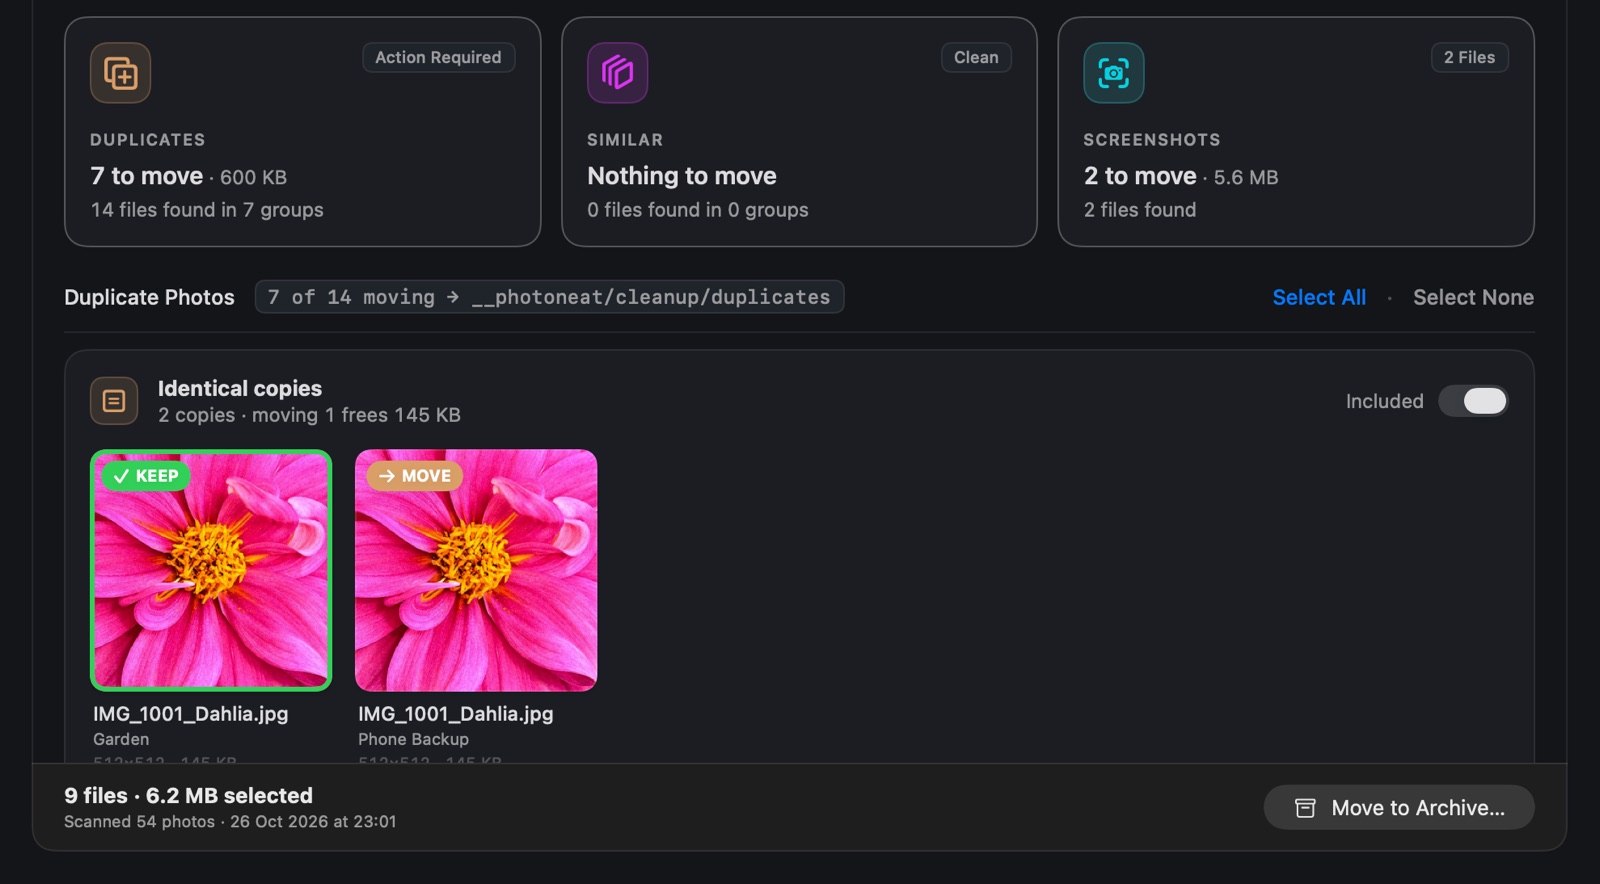Click the 'Included' label text
1600x884 pixels.
1384,401
